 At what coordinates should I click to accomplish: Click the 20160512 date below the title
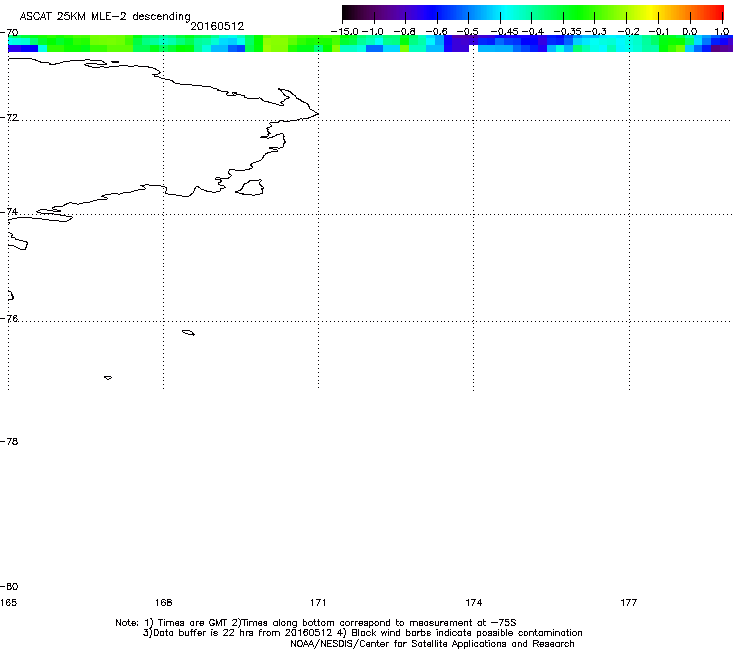(217, 26)
